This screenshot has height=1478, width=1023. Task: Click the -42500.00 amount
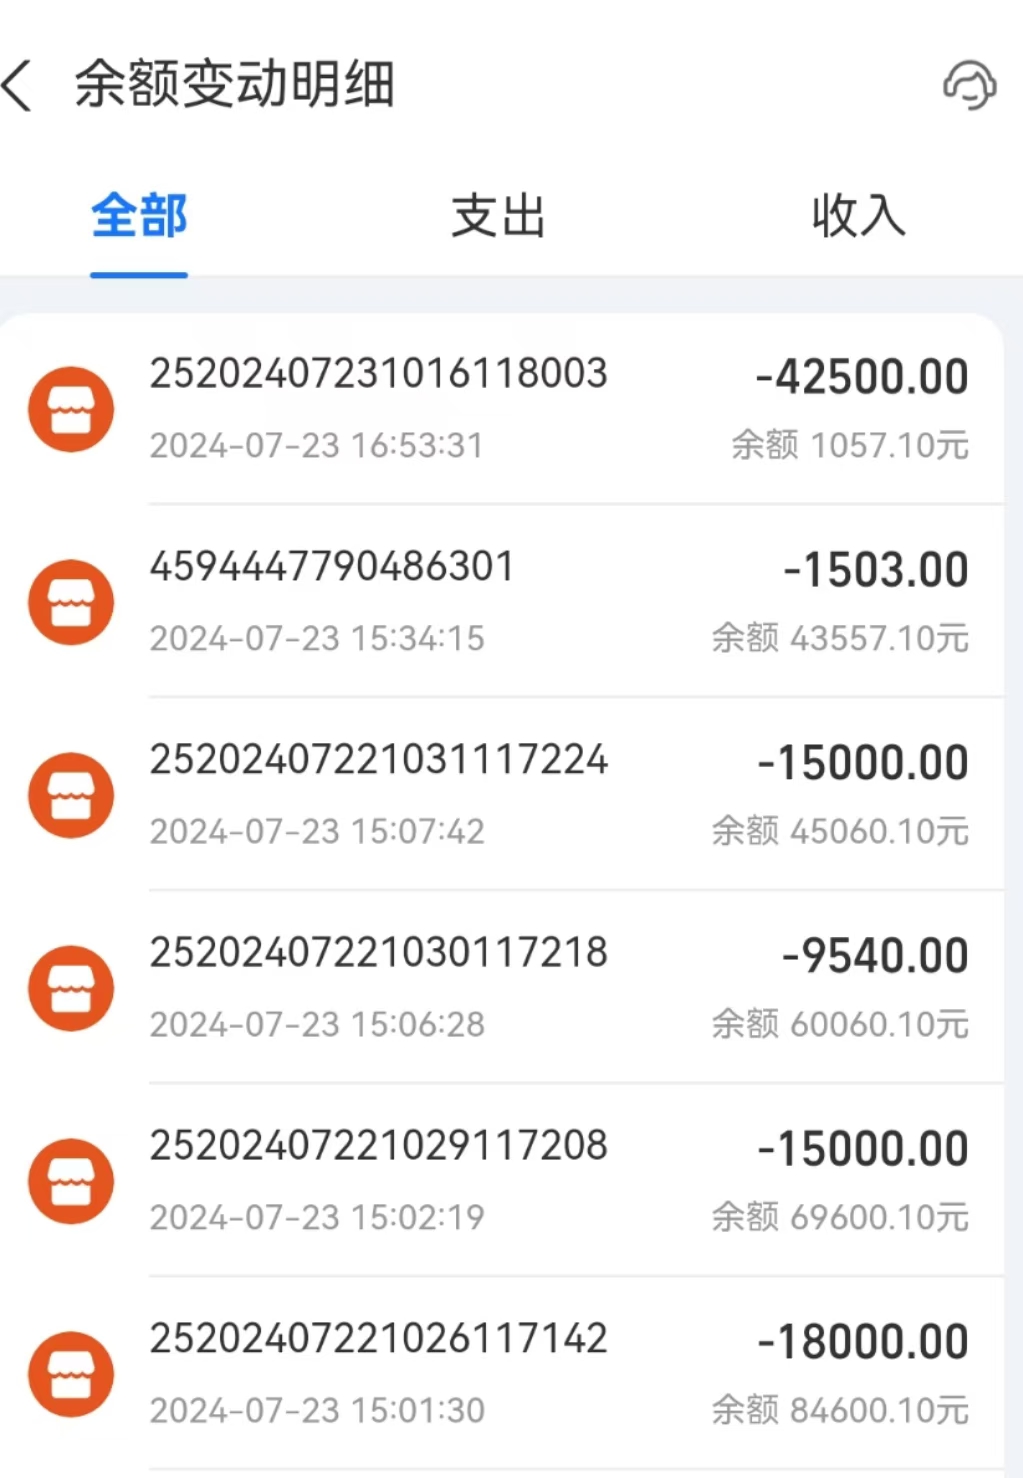(862, 377)
